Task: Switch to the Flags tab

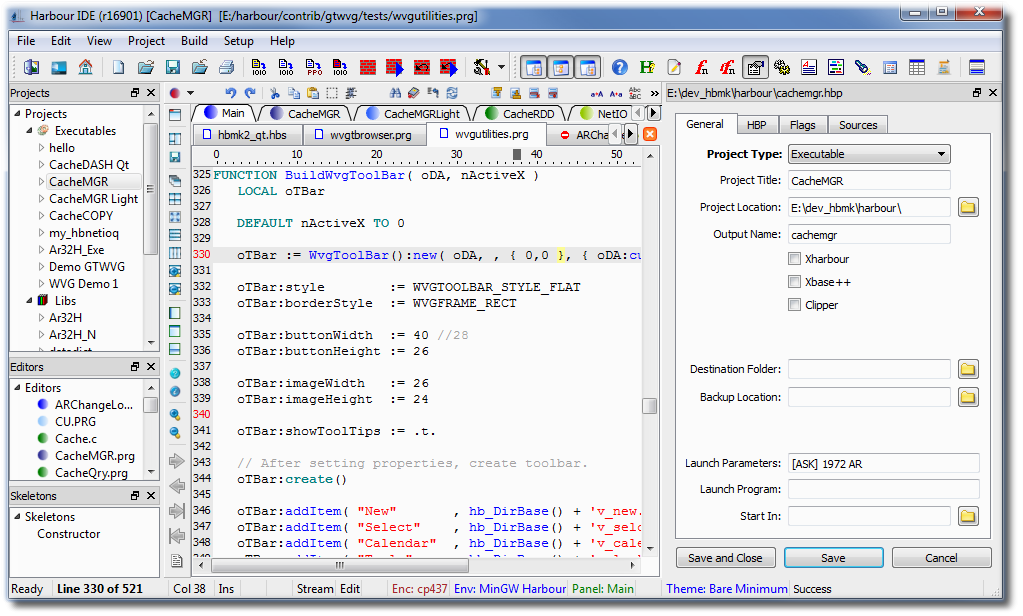Action: (x=802, y=125)
